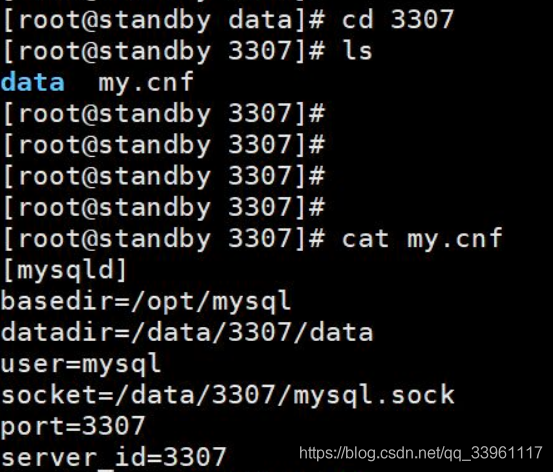Click '/opt/mysql' path in basedir line

(211, 302)
